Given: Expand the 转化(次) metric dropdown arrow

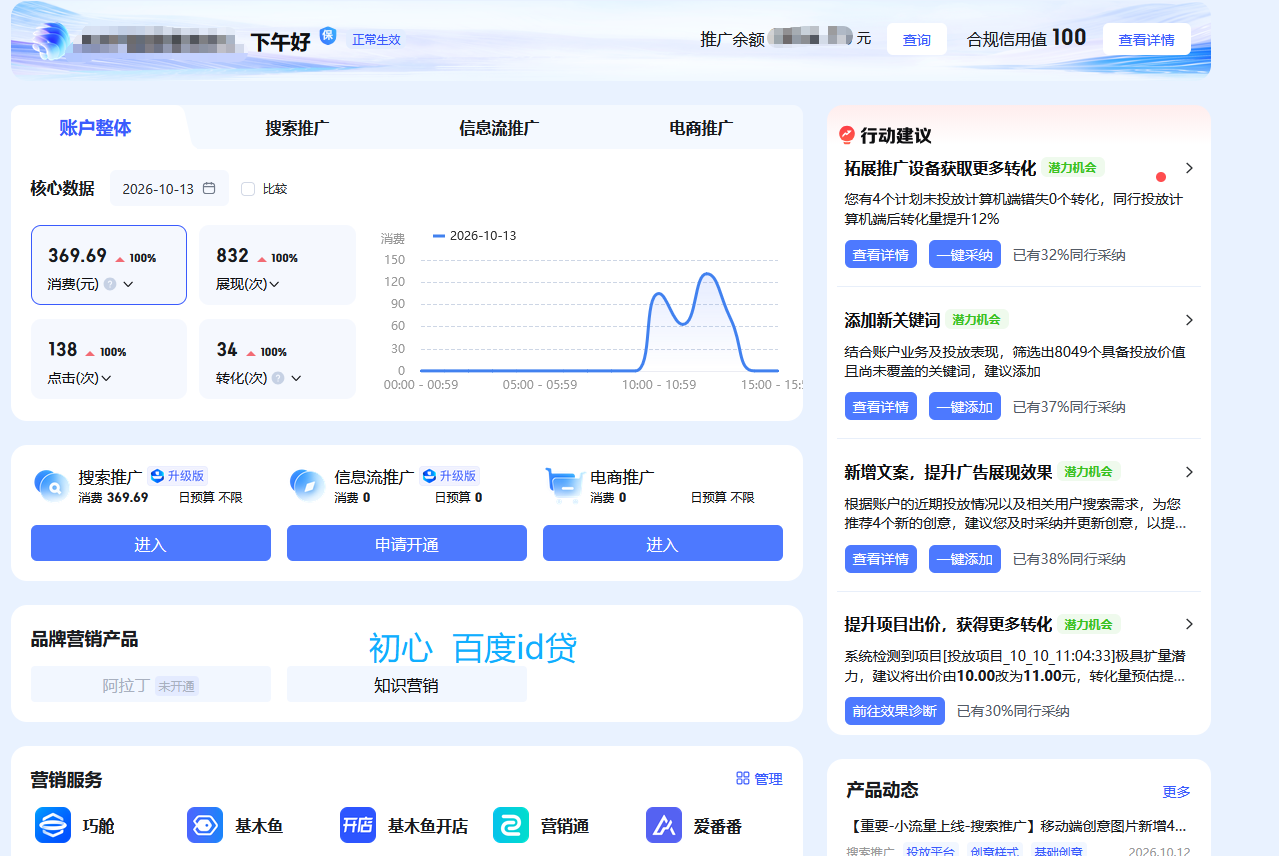Looking at the screenshot, I should 296,378.
